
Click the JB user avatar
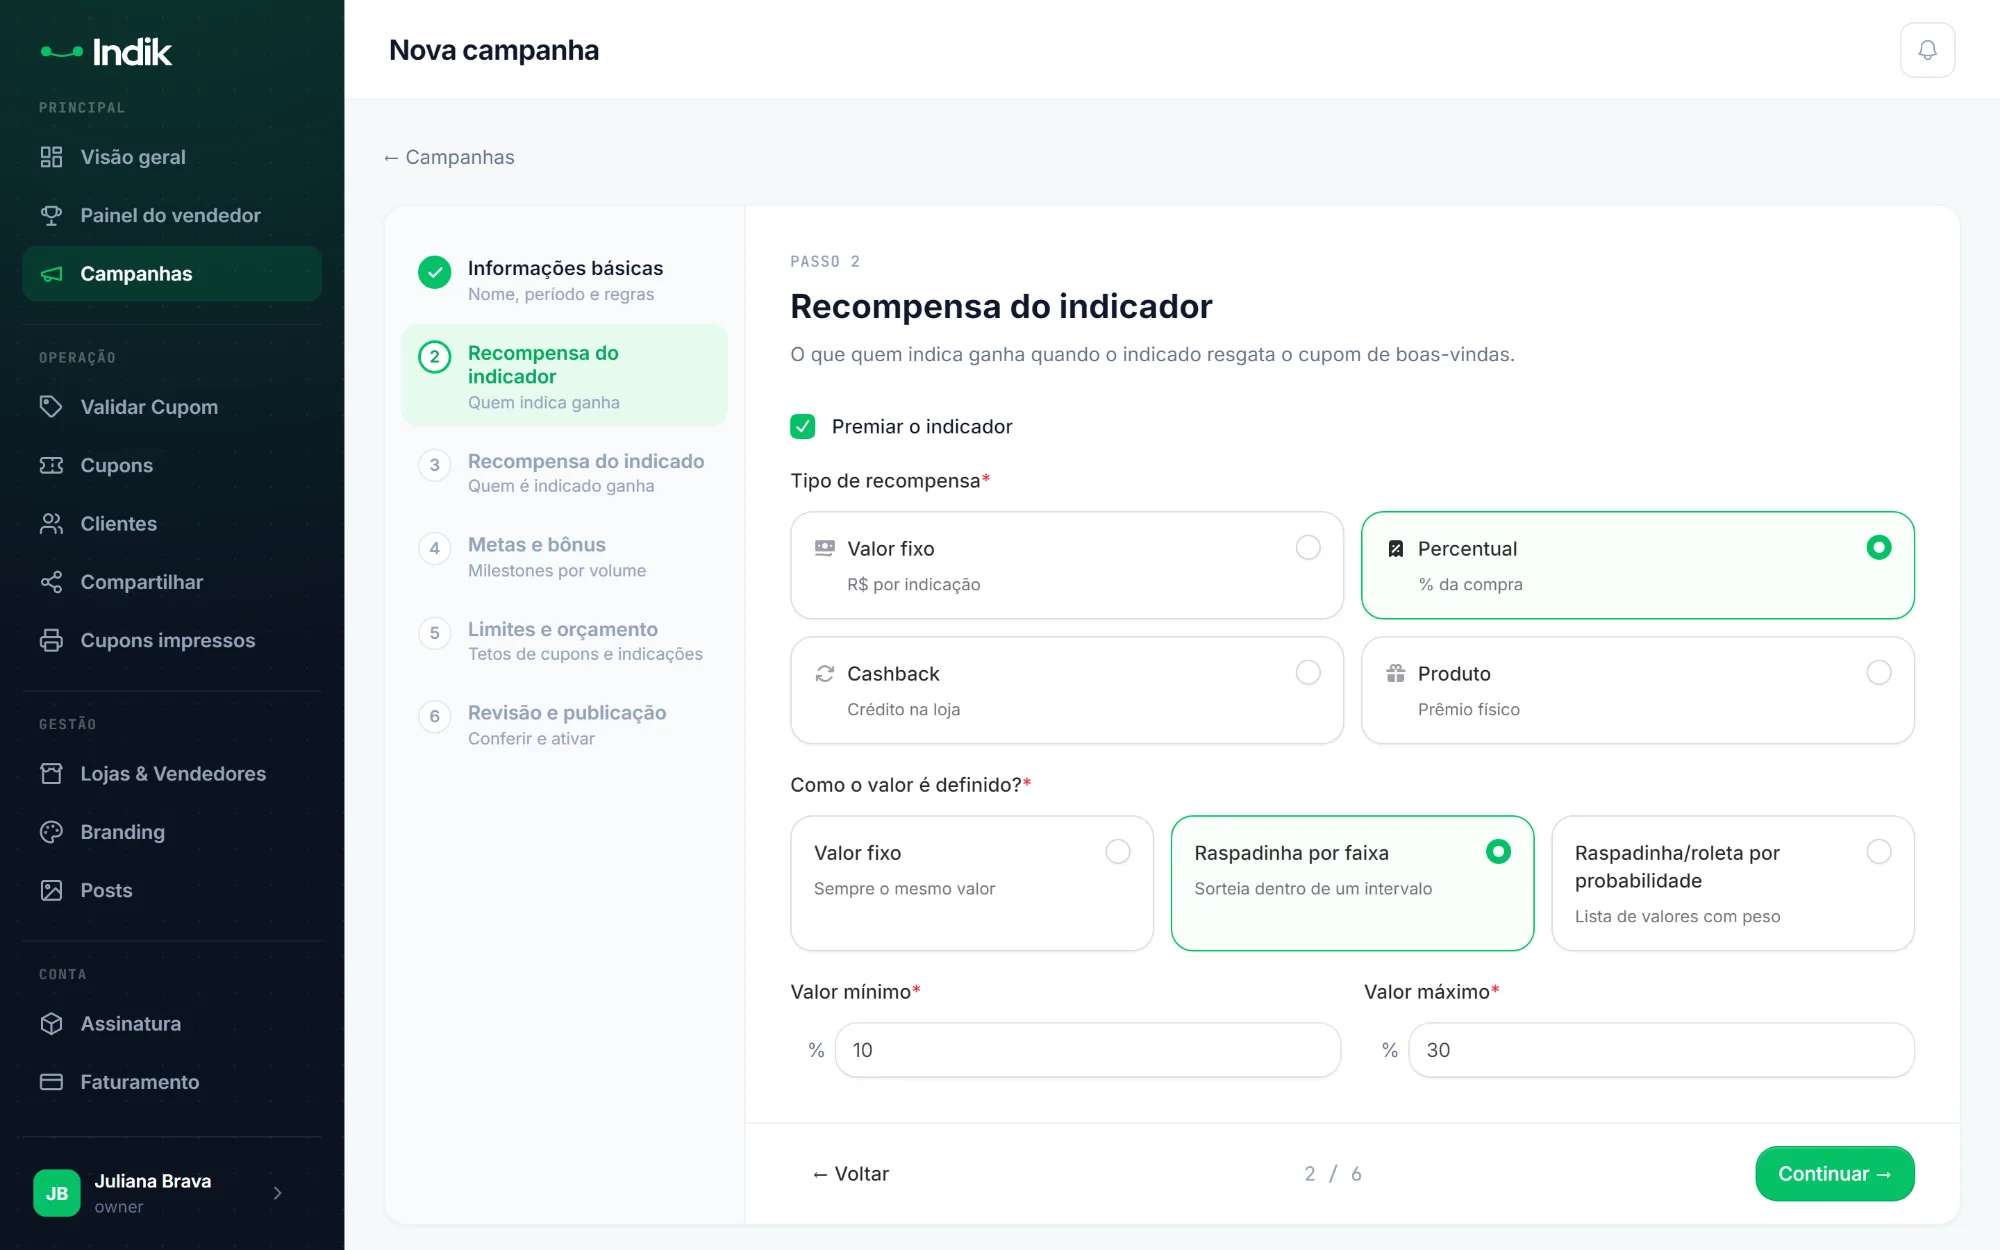tap(57, 1193)
